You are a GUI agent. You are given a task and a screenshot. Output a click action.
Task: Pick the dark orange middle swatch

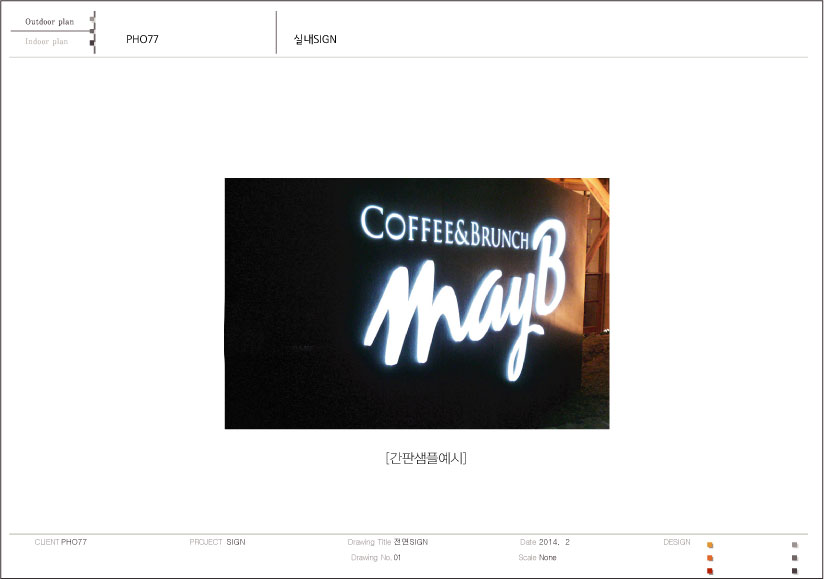click(x=710, y=558)
